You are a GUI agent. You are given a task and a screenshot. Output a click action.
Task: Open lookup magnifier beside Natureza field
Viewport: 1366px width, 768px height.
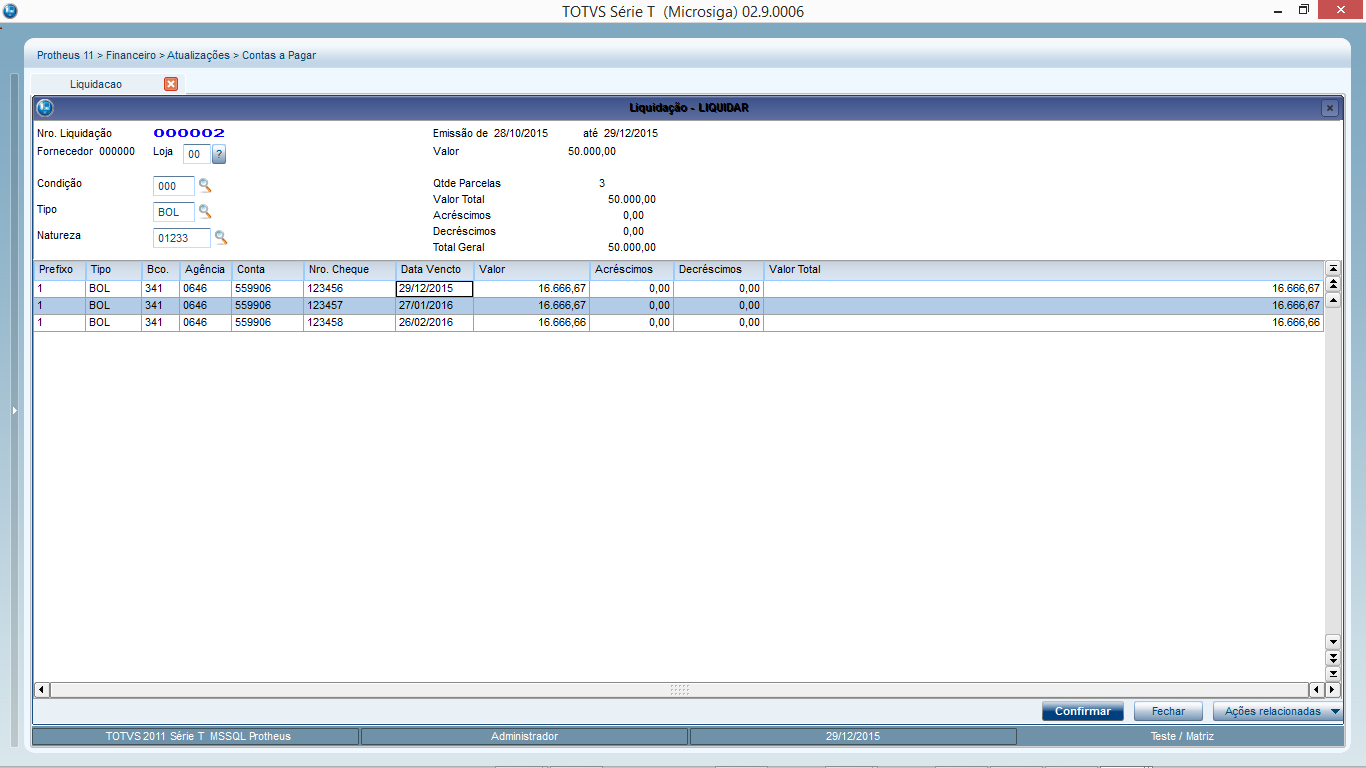tap(221, 238)
